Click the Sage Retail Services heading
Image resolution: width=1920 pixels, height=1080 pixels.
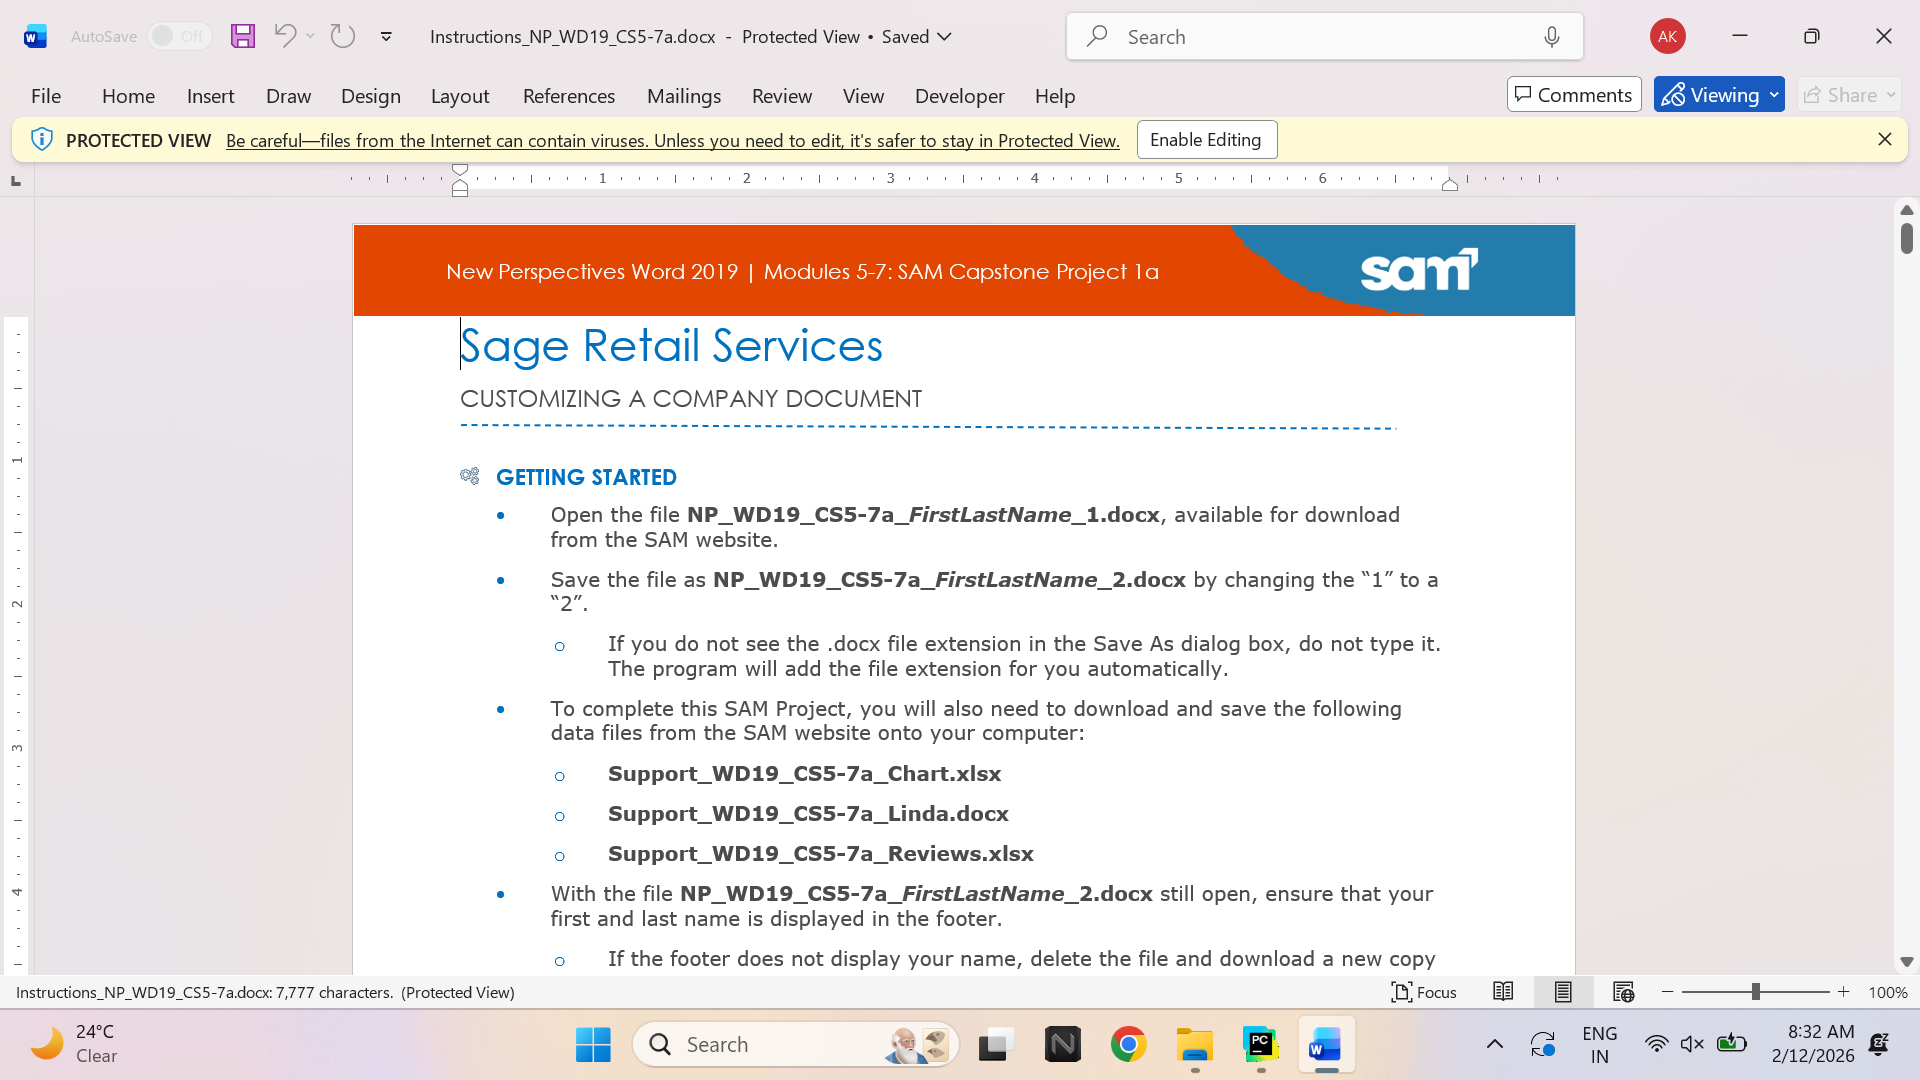[672, 346]
